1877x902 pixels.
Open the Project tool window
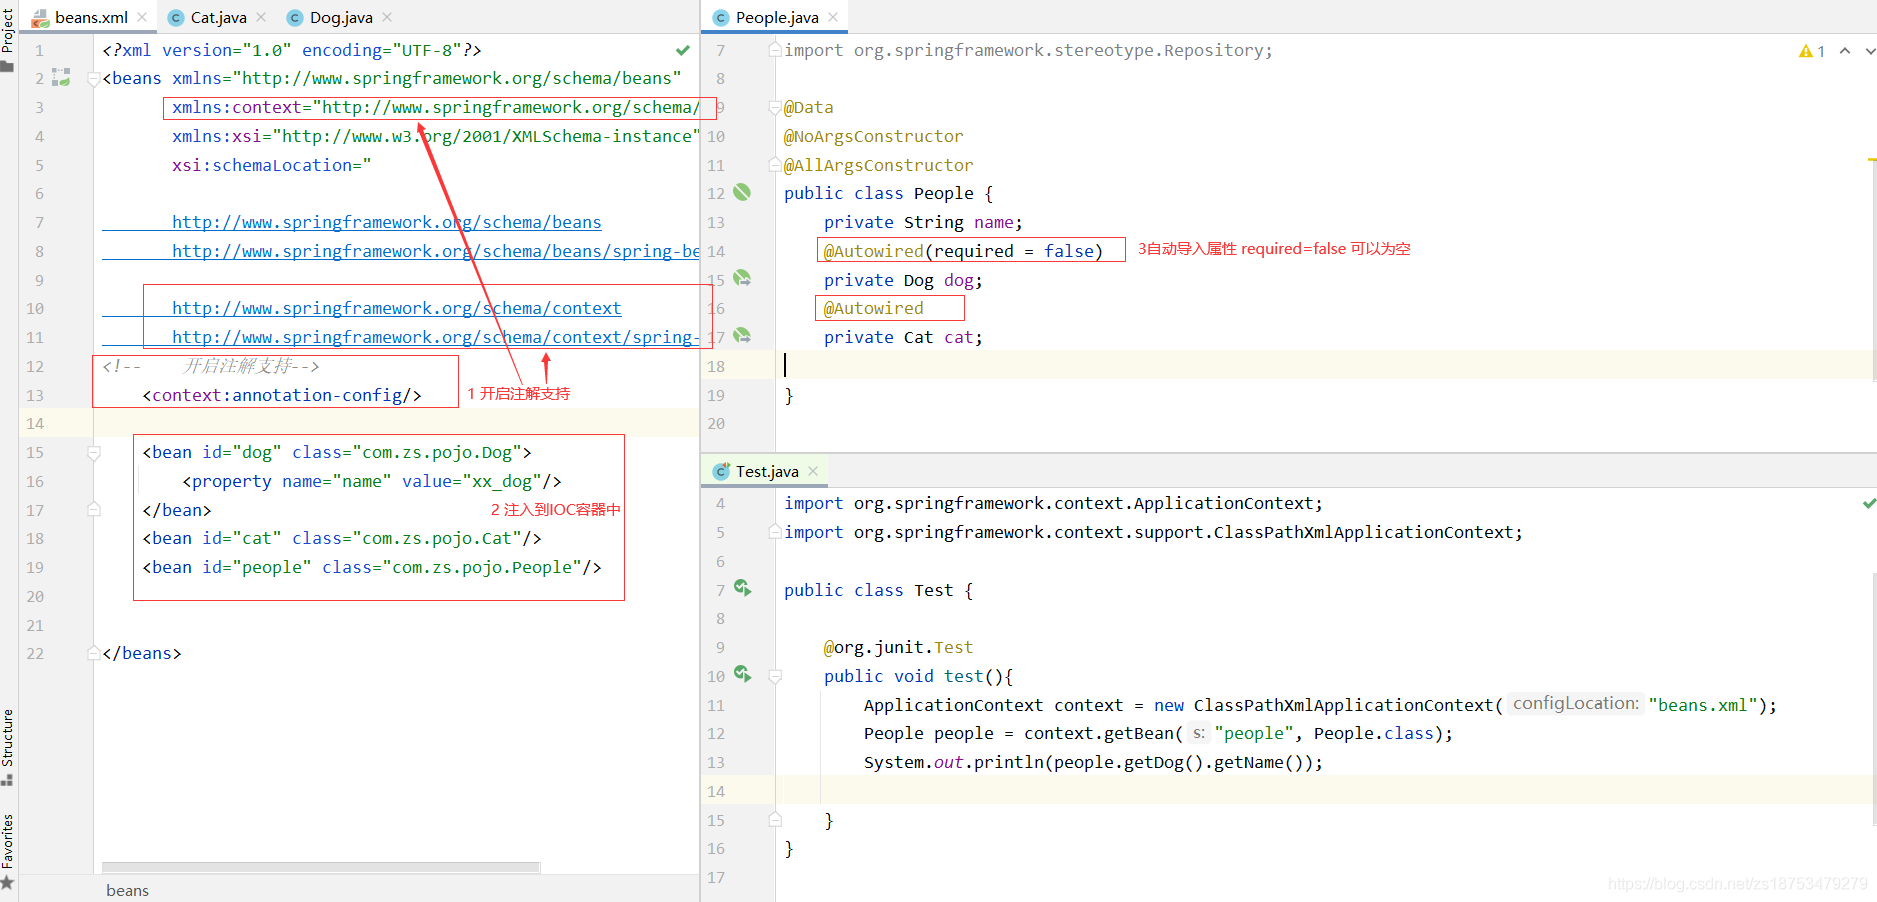coord(8,40)
